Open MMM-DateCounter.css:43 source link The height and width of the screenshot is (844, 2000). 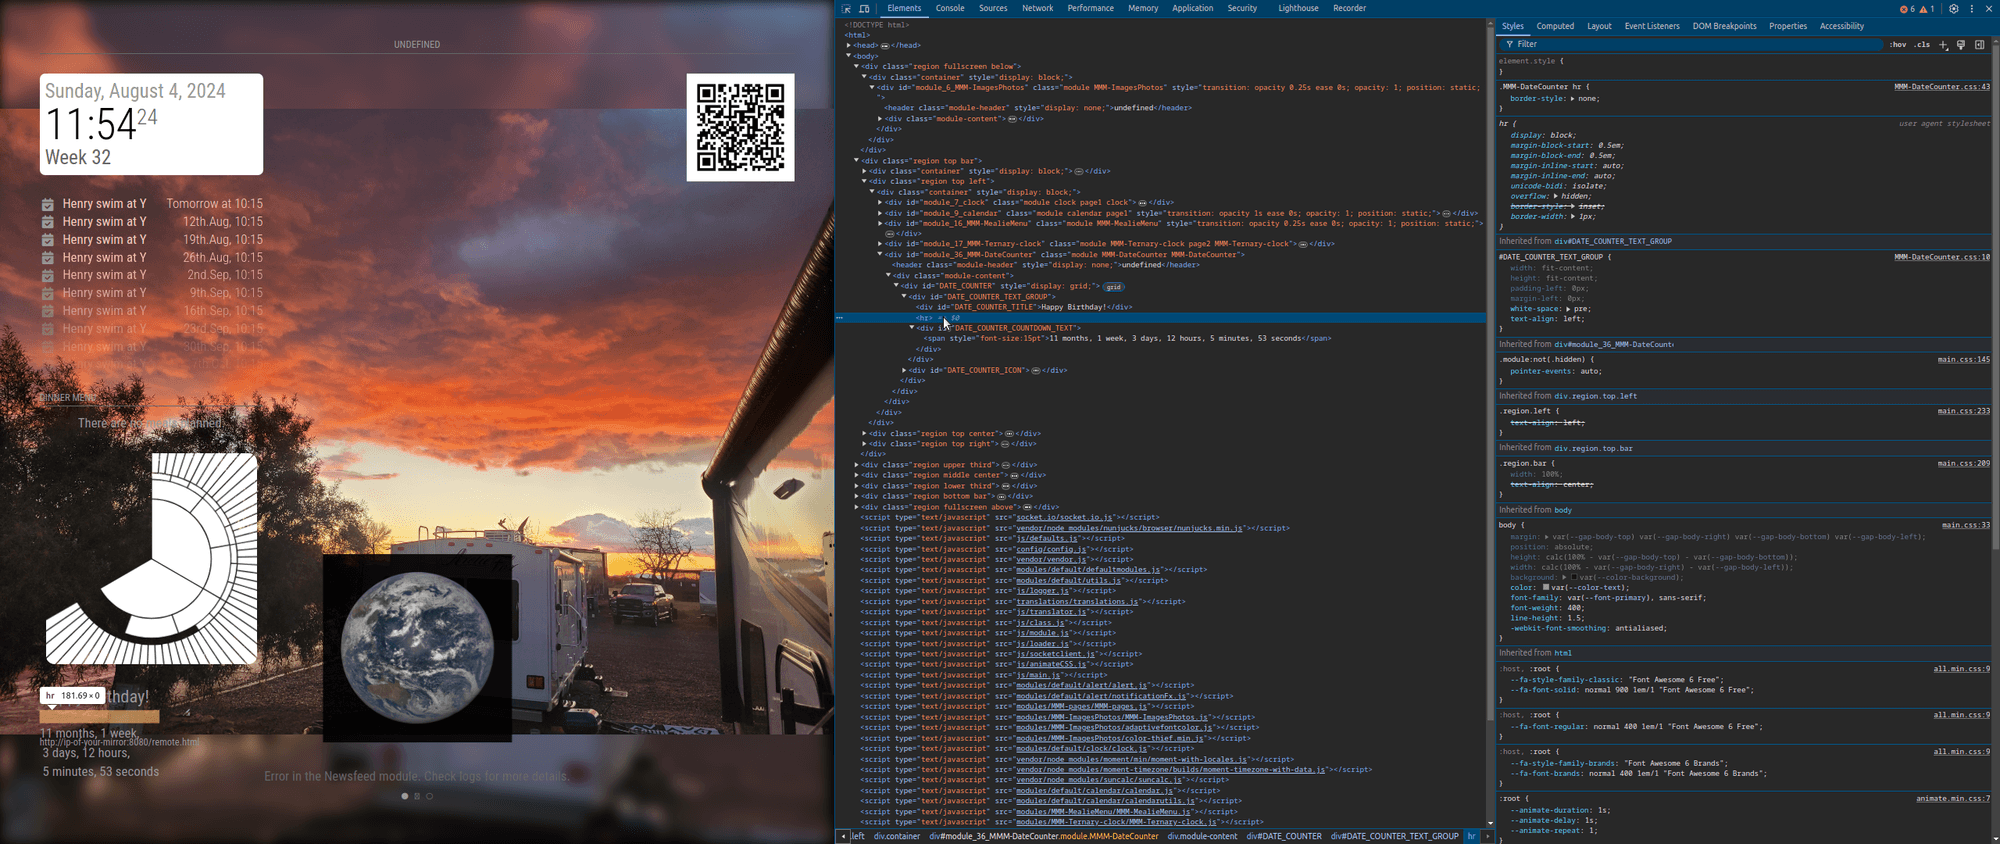(1942, 87)
